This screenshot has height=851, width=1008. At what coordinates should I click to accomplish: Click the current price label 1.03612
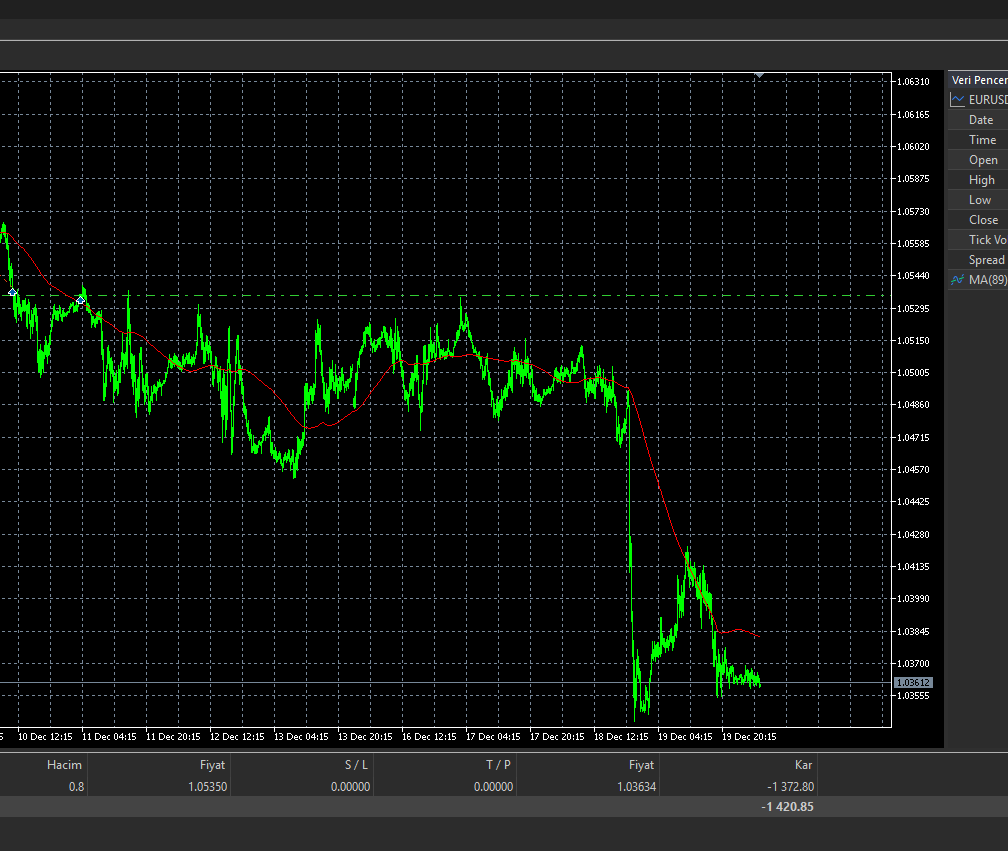point(913,683)
